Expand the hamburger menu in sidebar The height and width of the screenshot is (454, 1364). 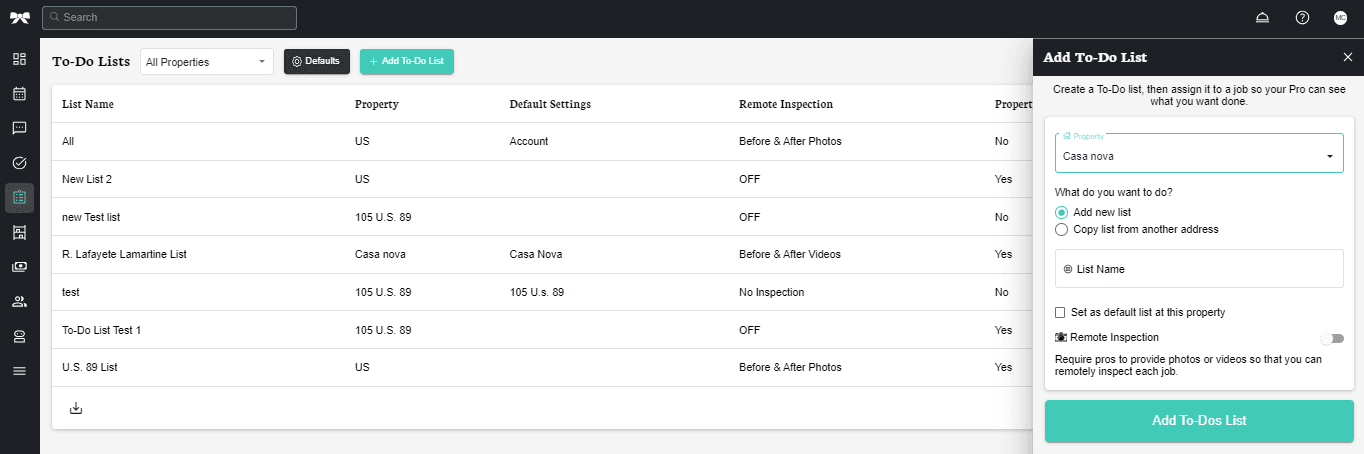tap(19, 371)
